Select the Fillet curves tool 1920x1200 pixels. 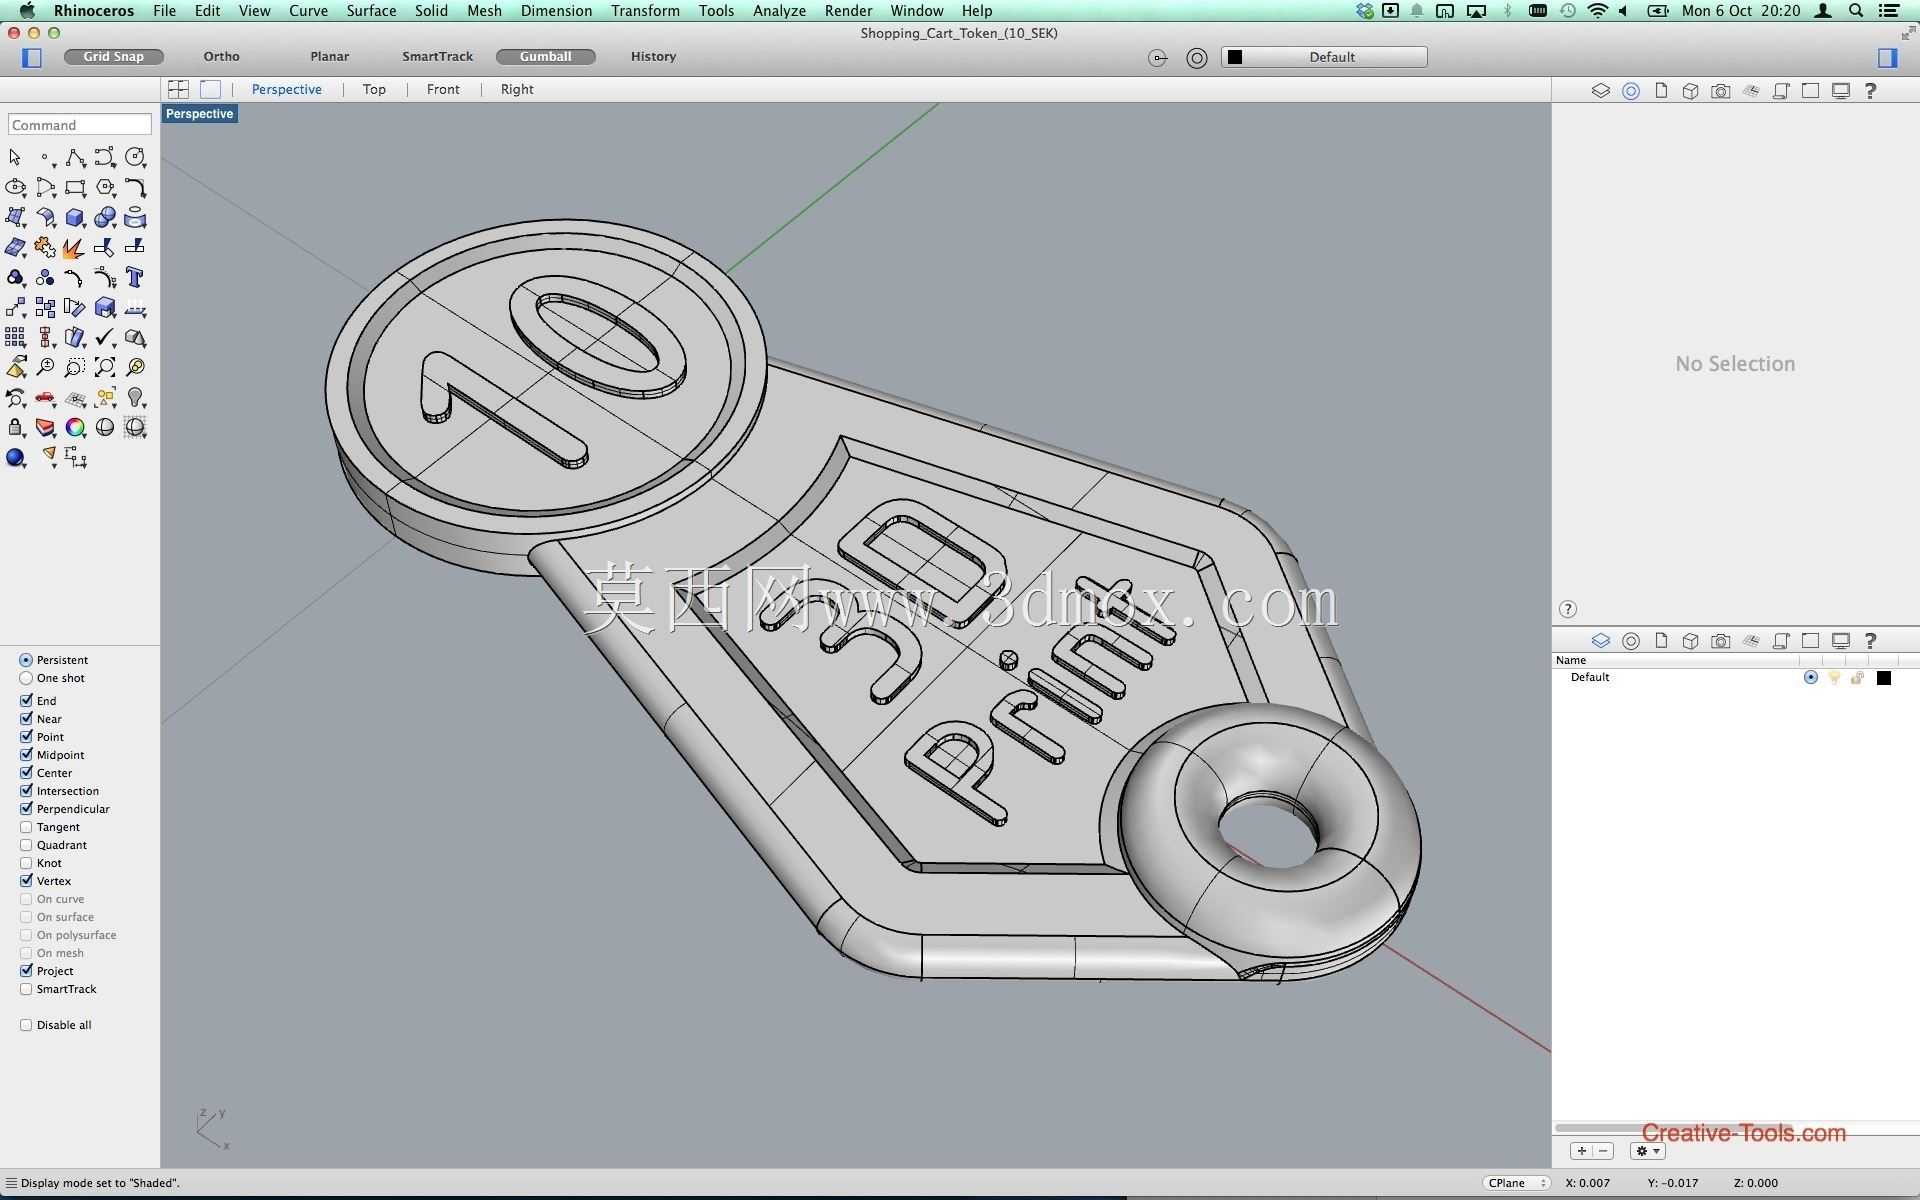135,188
